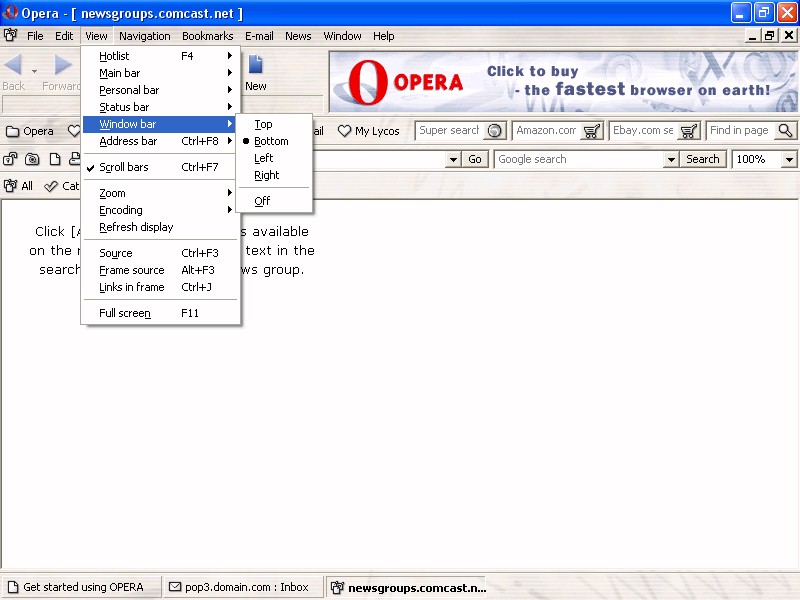Click the Find in page magnifier icon
This screenshot has height=600, width=800.
pyautogui.click(x=785, y=131)
